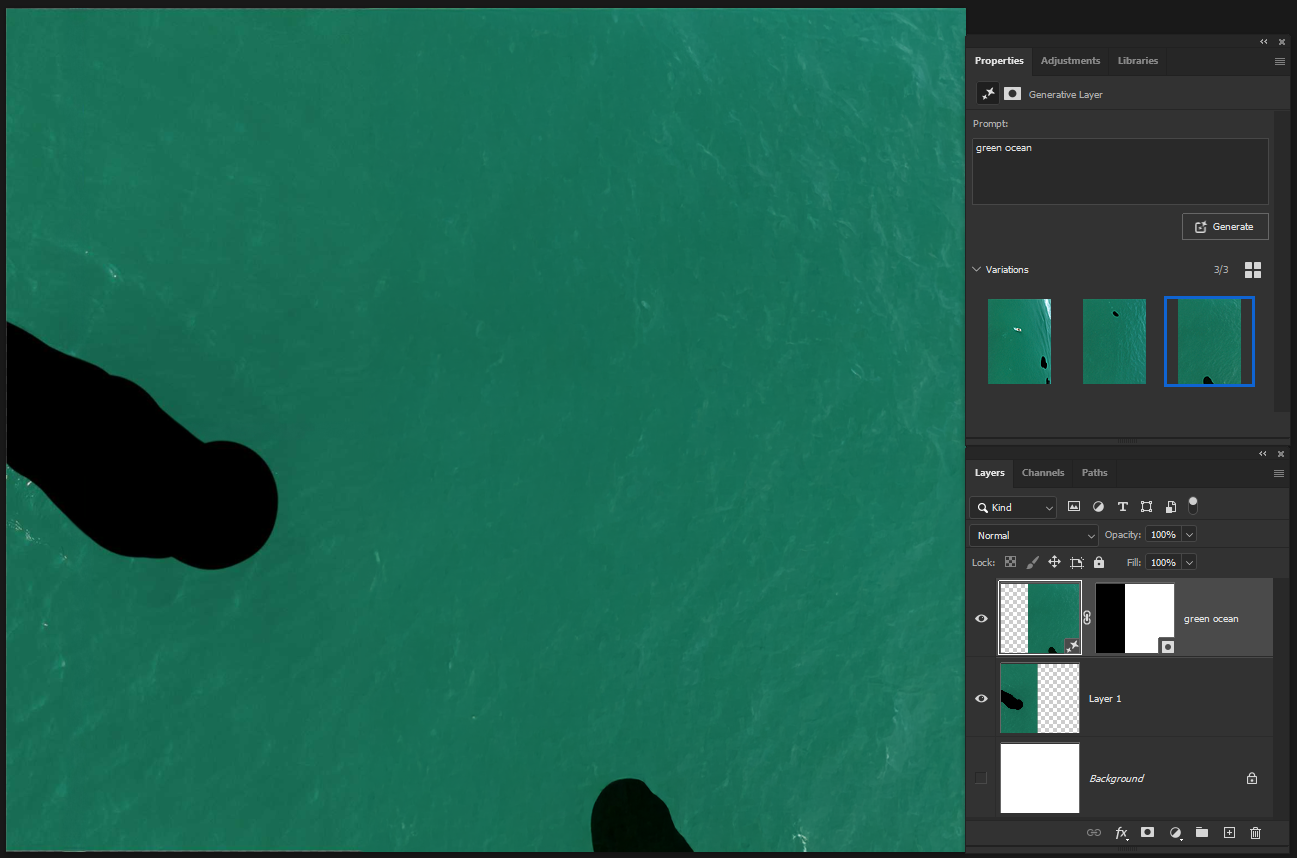Filter layers by type icon (text)
This screenshot has width=1297, height=858.
(1122, 507)
